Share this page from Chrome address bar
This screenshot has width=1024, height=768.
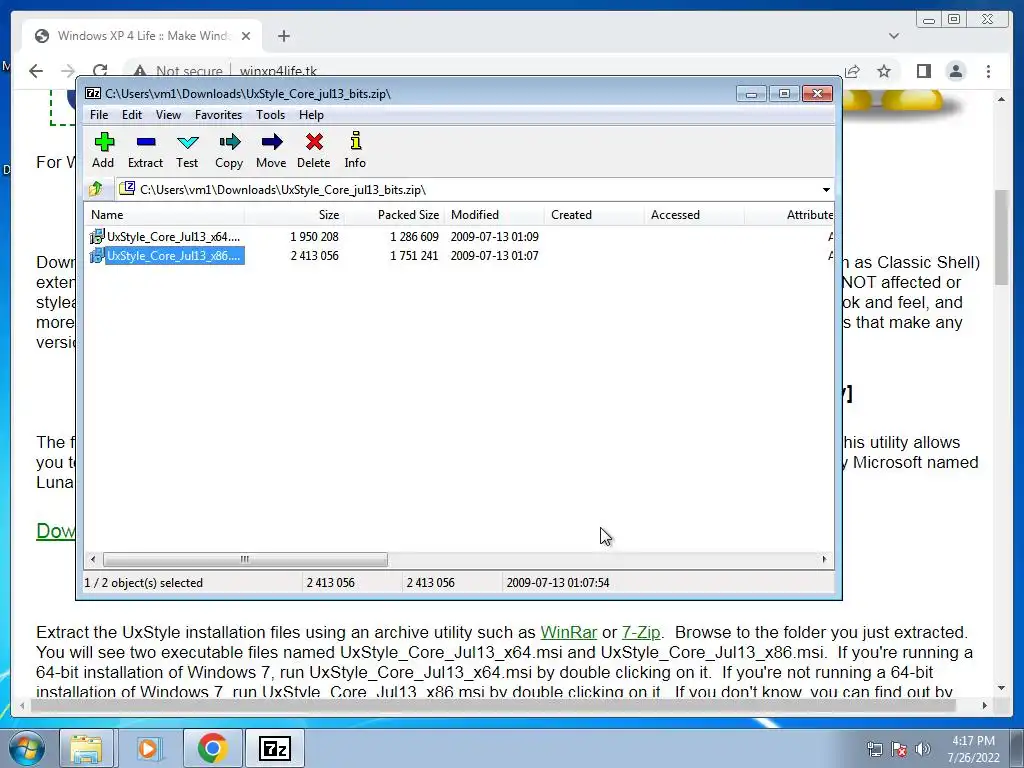click(852, 71)
